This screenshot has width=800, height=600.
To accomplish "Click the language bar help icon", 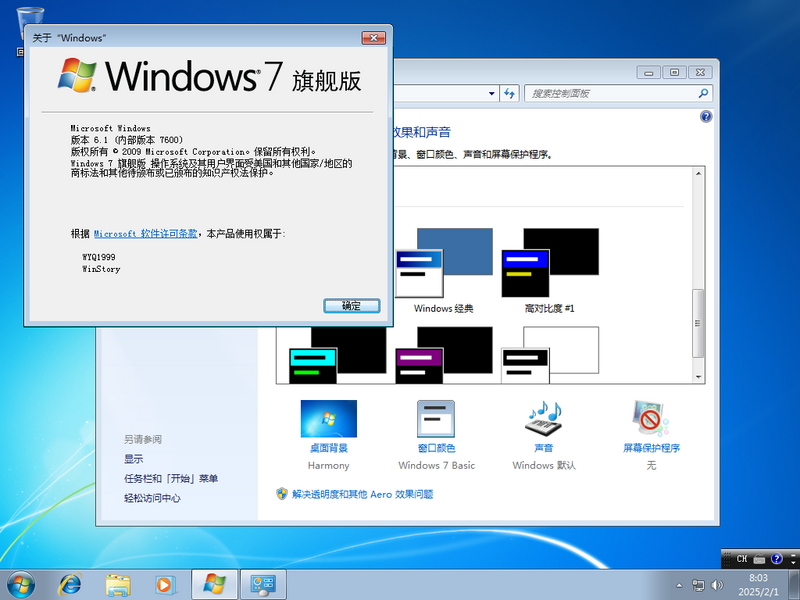I will (777, 559).
